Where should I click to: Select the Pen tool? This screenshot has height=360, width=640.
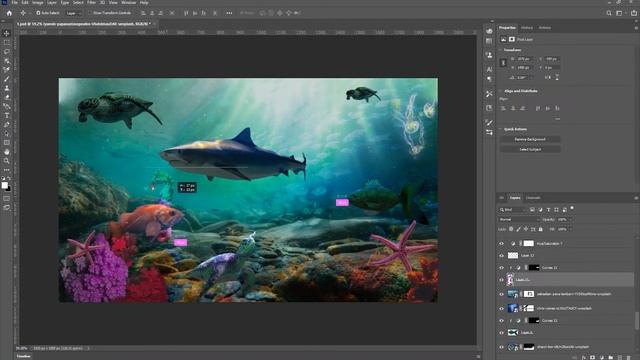(7, 124)
